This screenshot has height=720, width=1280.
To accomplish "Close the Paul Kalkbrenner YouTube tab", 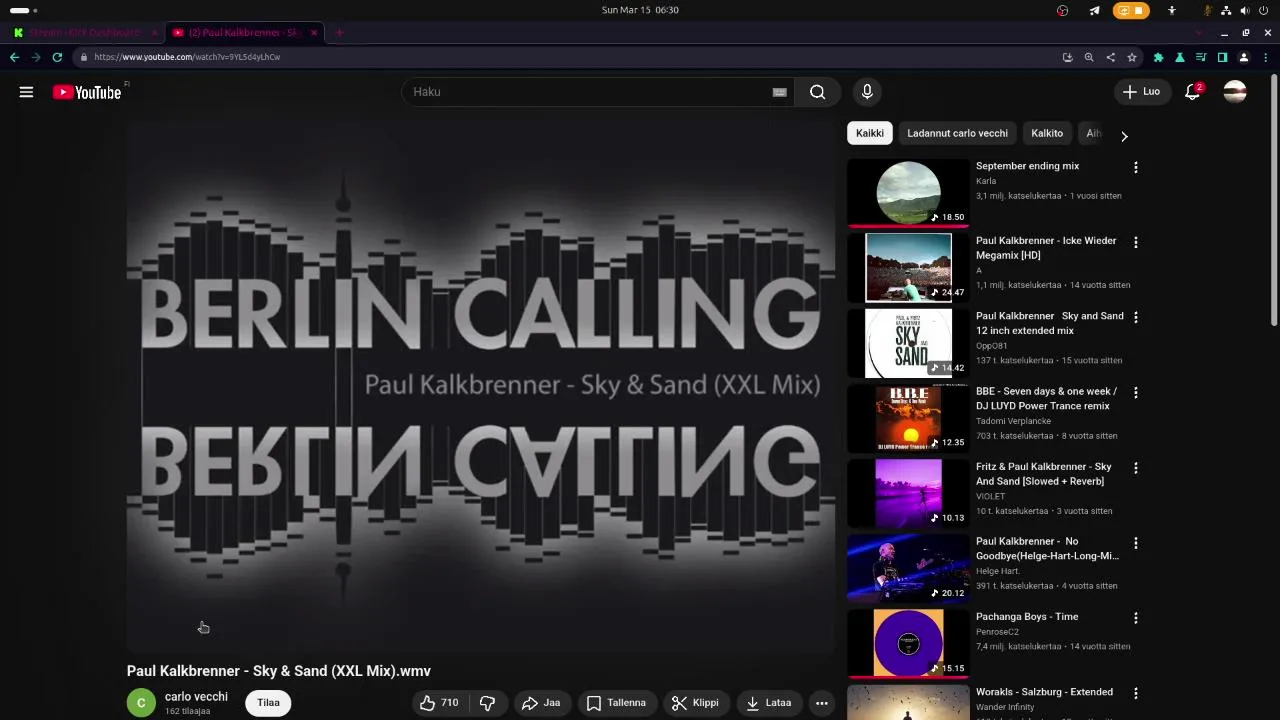I will [x=314, y=32].
